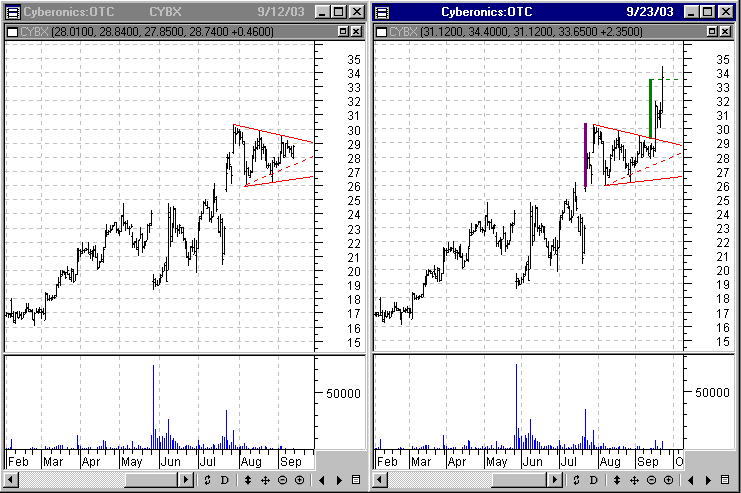Maximize the 9/23/03 Cyberonics window
The width and height of the screenshot is (741, 493).
tap(708, 12)
